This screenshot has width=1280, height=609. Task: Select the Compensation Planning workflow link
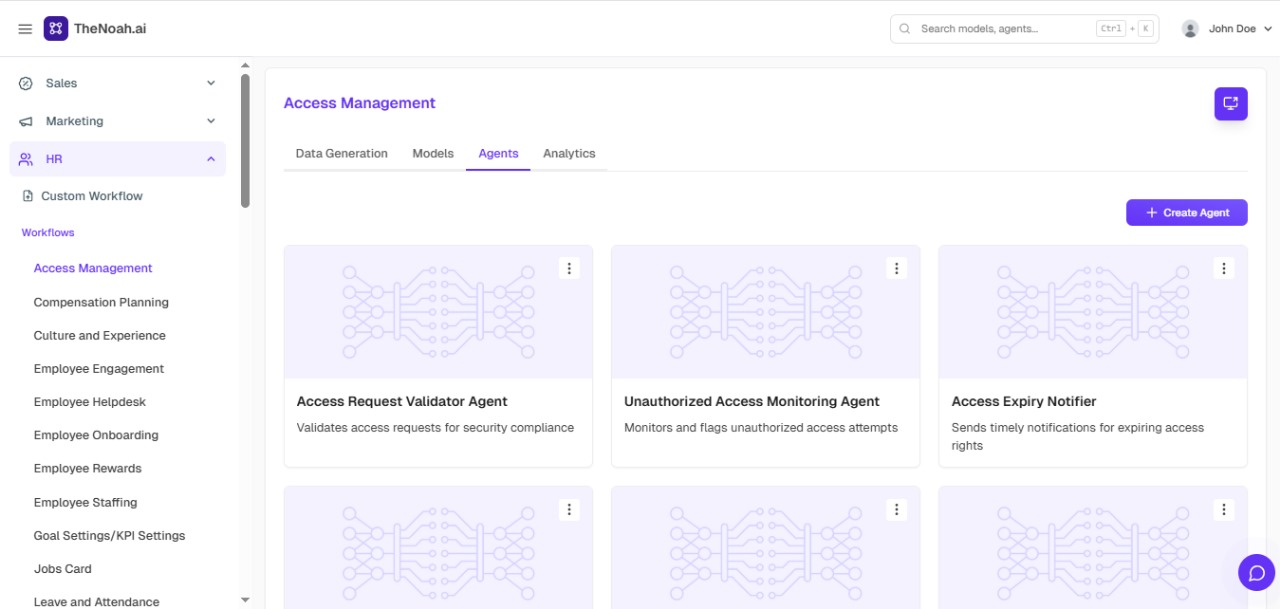[101, 302]
